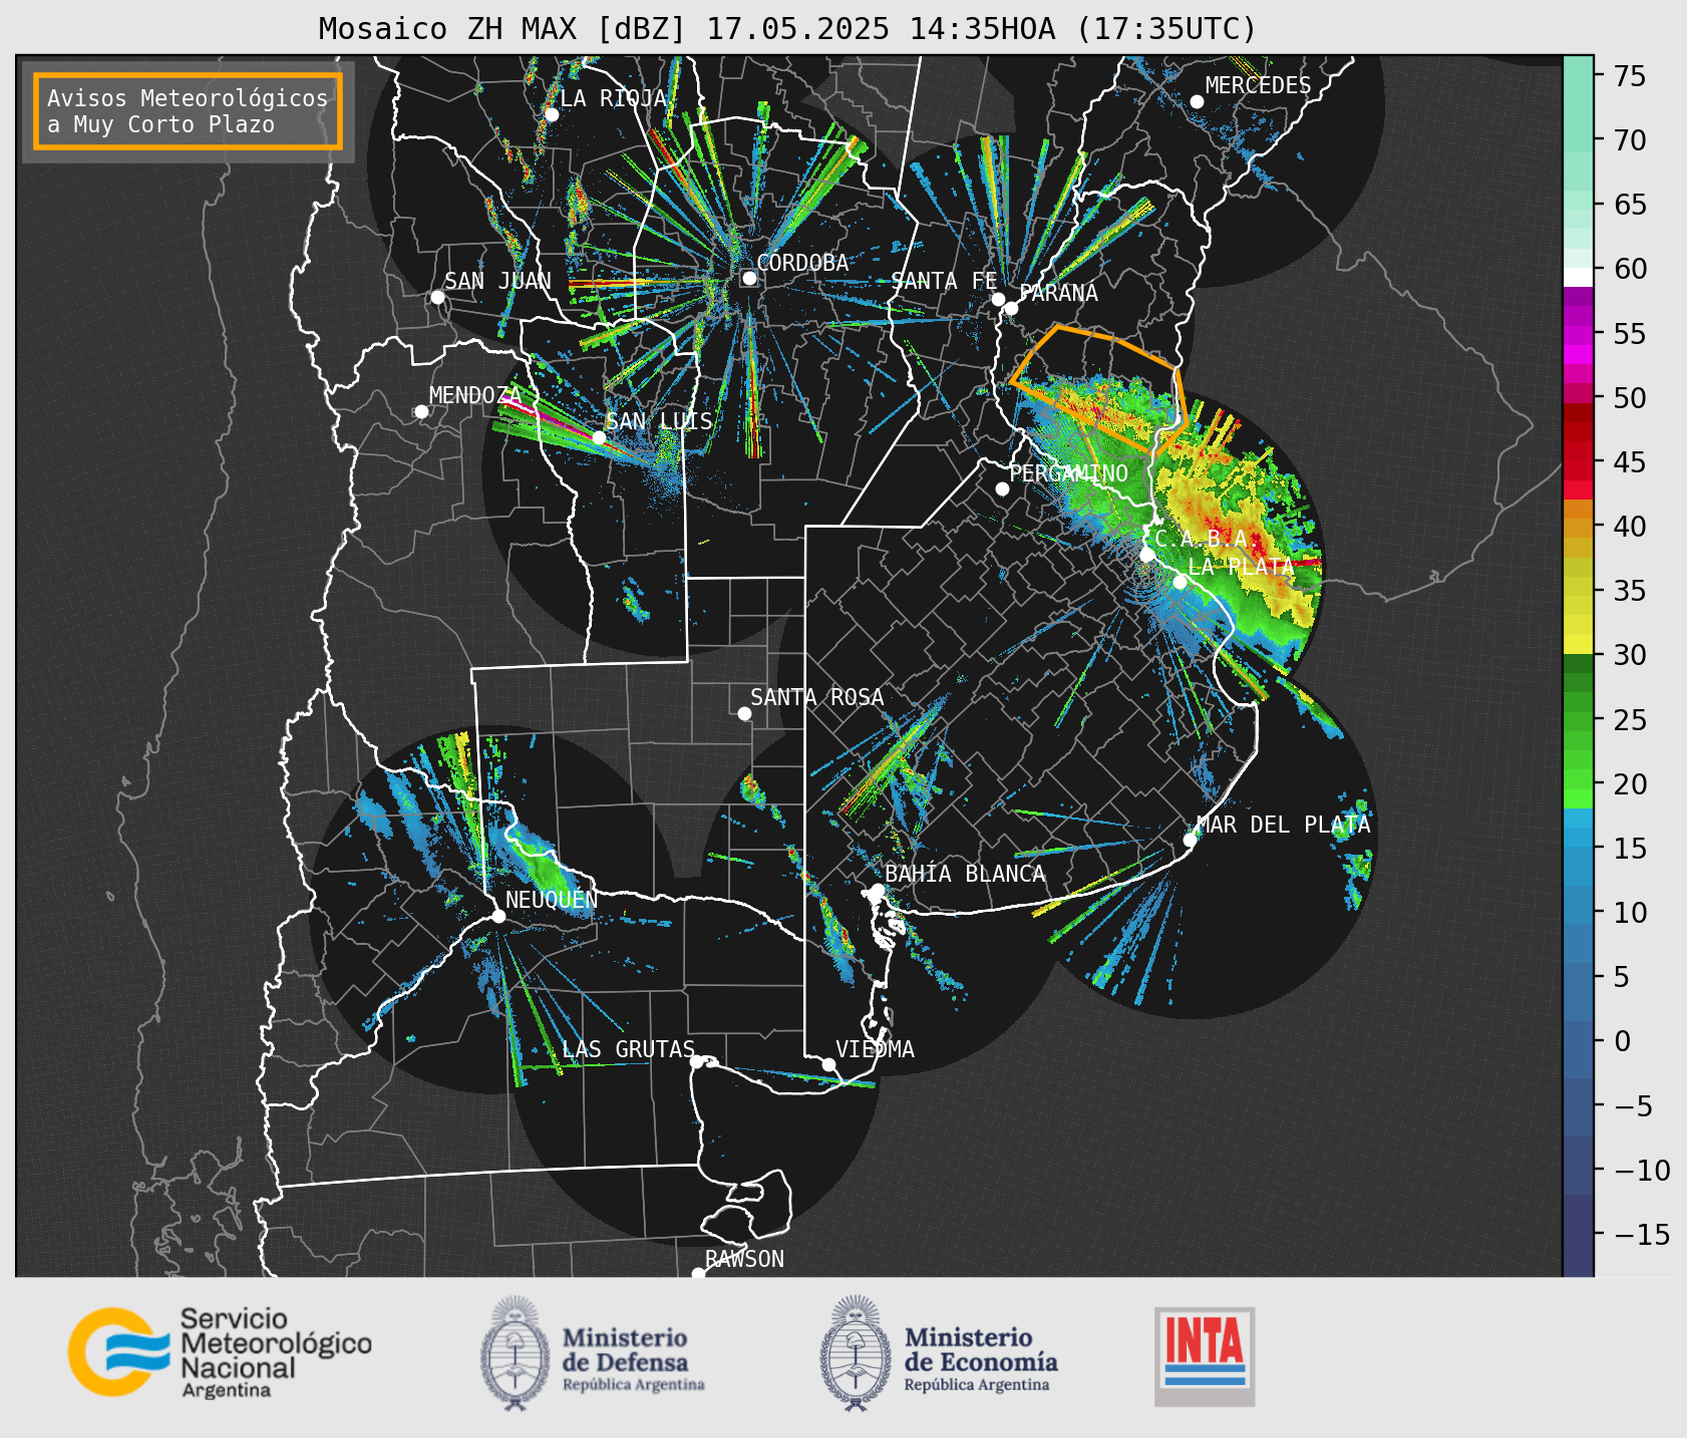Click the LA RIOJA city marker dot

point(551,115)
